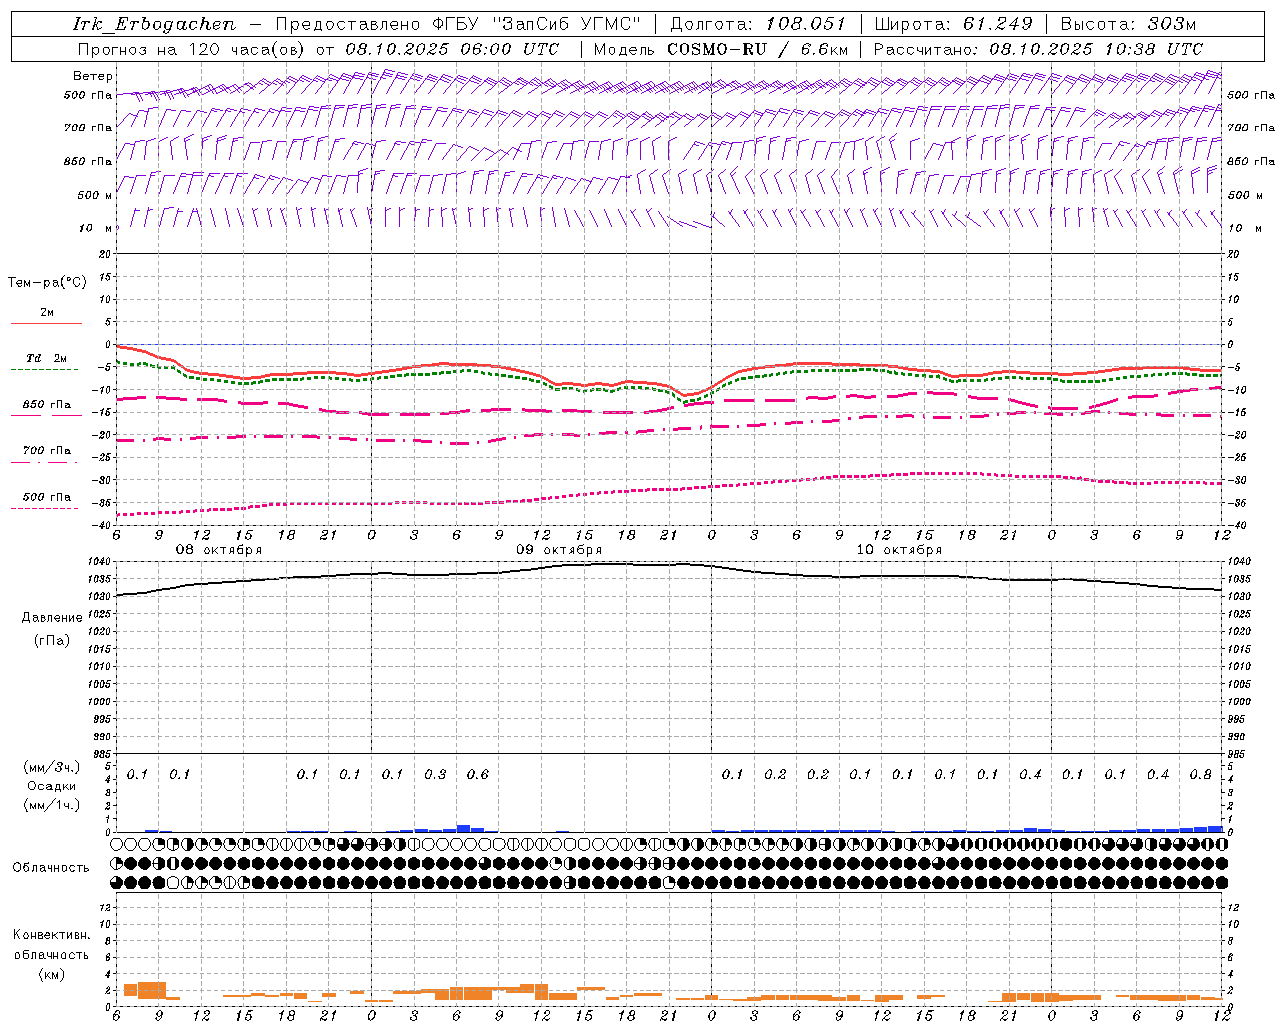Click the 0.8 precipitation value
This screenshot has height=1024, width=1280.
point(1201,774)
